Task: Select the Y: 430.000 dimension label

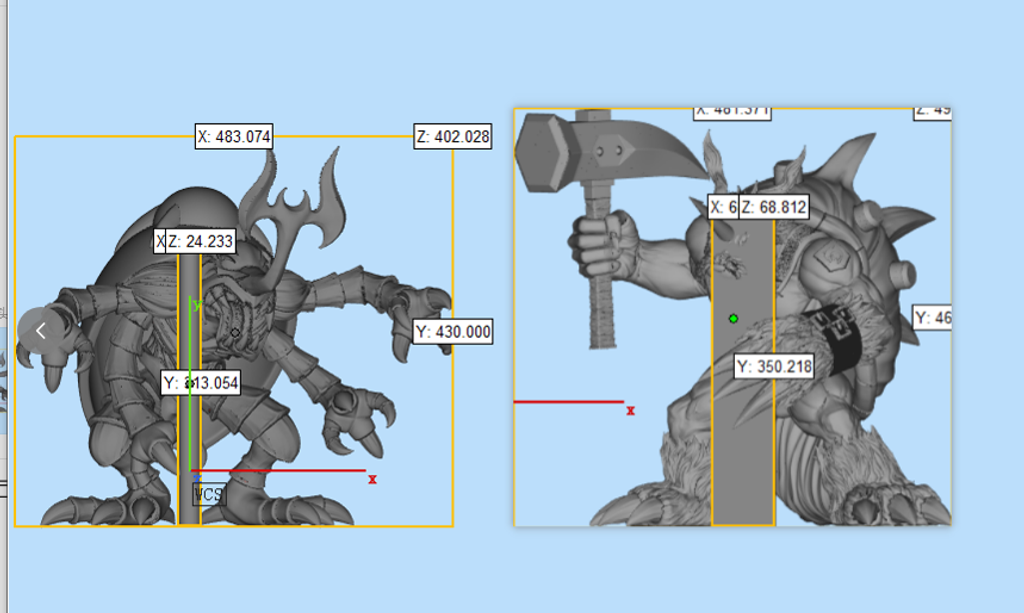Action: click(x=453, y=332)
